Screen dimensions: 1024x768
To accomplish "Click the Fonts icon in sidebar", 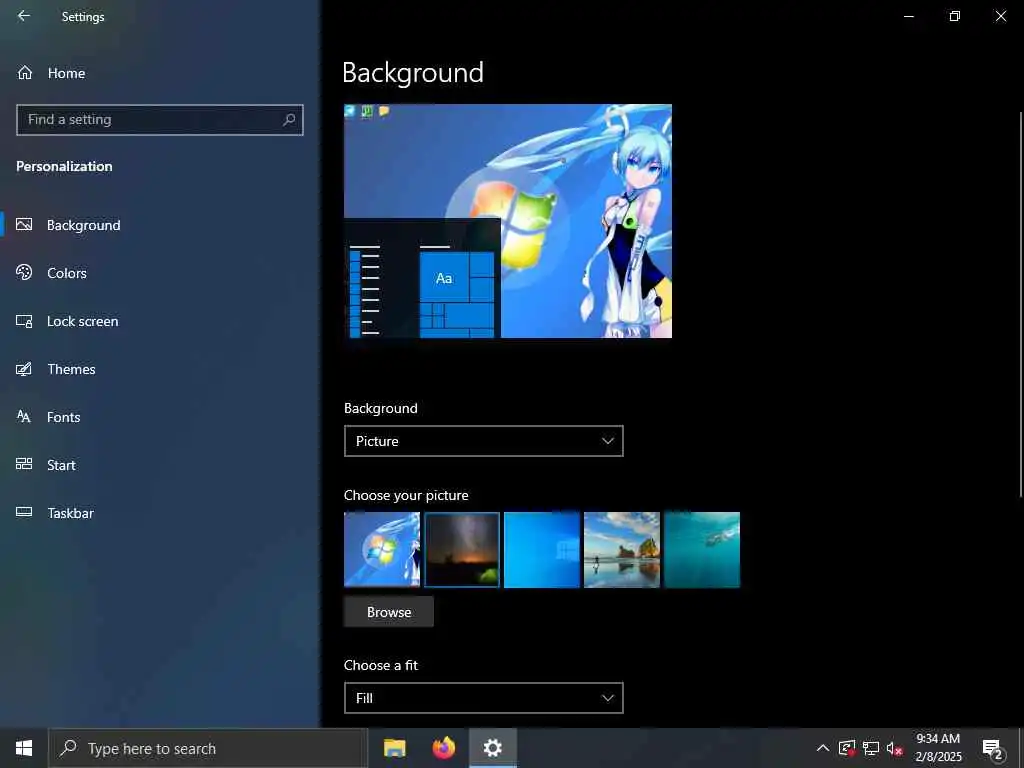I will (24, 417).
